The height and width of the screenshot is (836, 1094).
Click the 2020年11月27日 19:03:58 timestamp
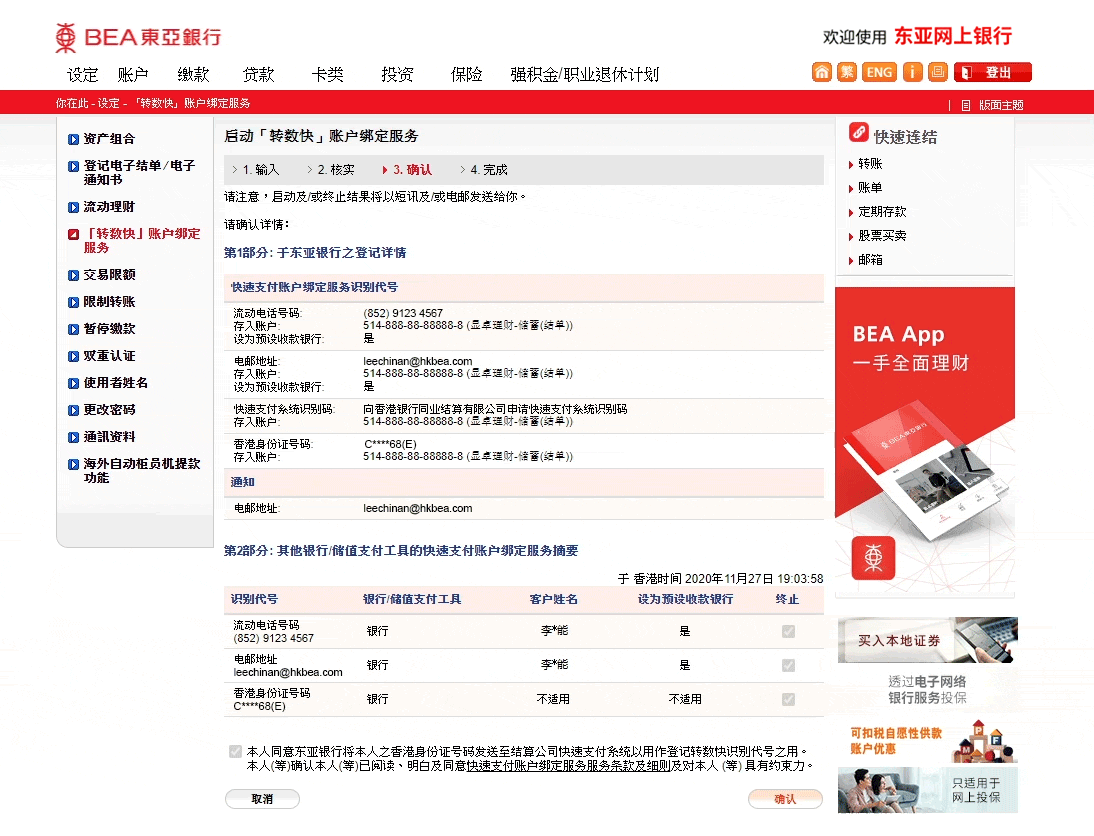click(754, 579)
